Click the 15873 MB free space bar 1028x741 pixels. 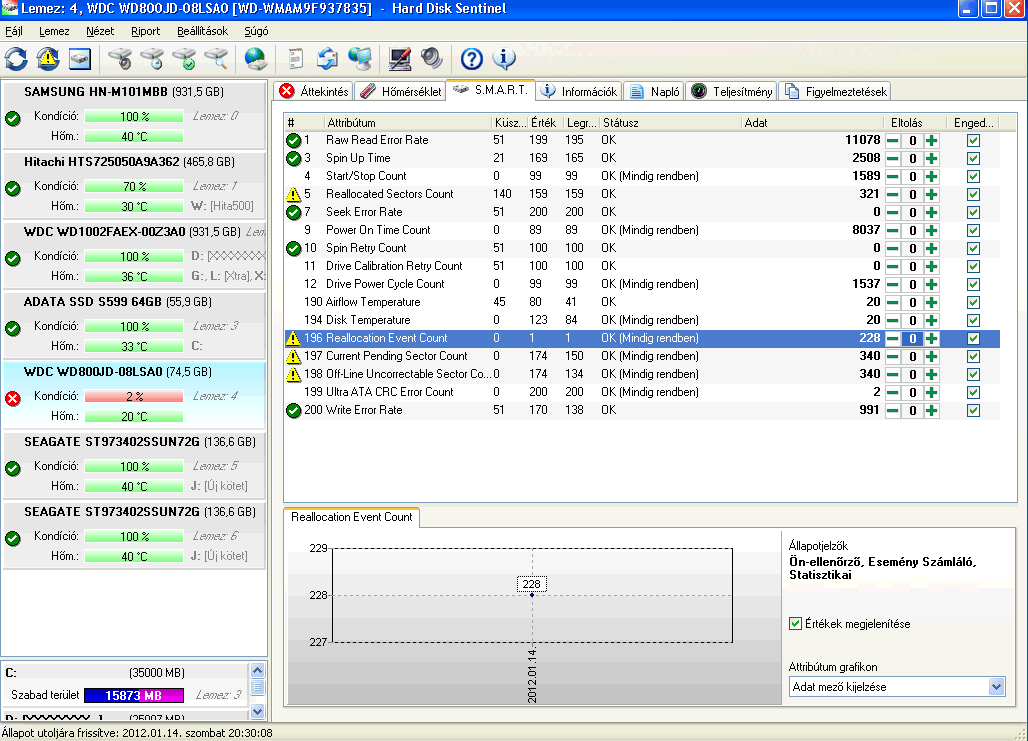[134, 695]
